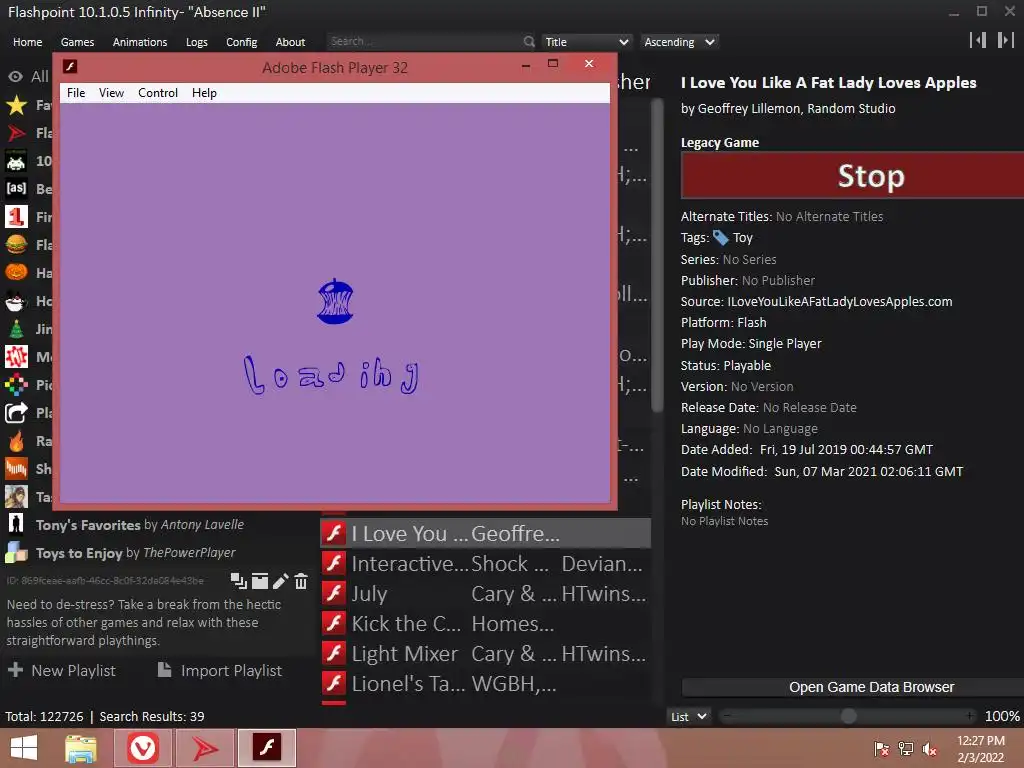Select the pumpkin Halloween playlist icon
The width and height of the screenshot is (1024, 768).
click(16, 273)
